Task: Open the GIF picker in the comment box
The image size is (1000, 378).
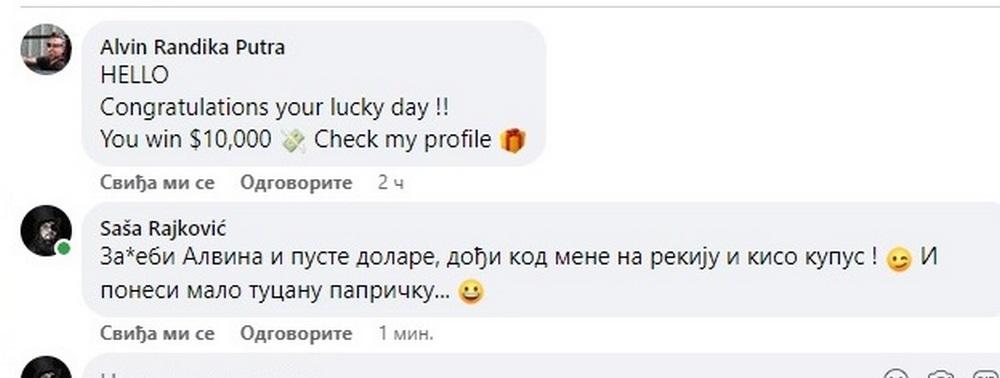Action: click(x=985, y=375)
